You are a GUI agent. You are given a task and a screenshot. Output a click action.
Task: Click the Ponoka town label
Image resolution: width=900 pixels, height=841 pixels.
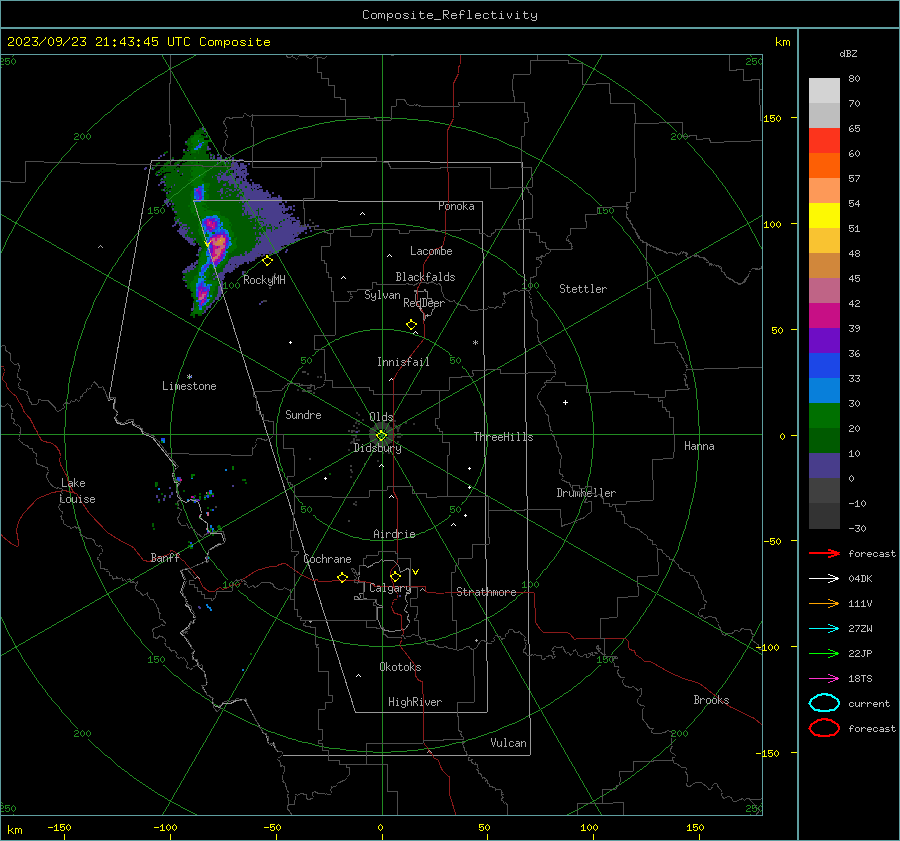tap(456, 206)
